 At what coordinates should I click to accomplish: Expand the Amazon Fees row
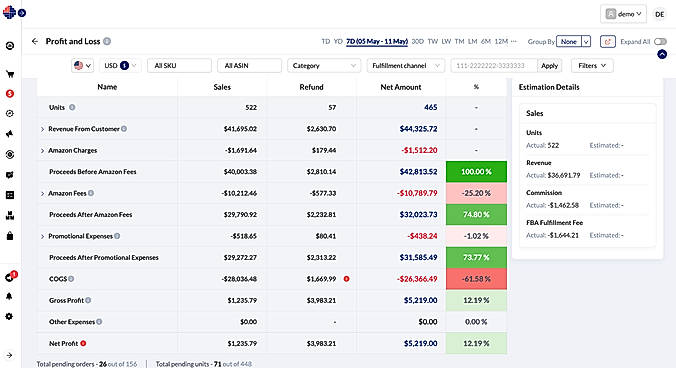pos(42,193)
